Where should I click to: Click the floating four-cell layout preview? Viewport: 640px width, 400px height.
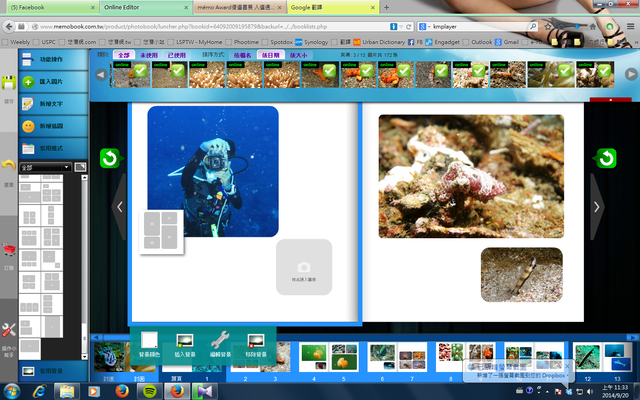click(161, 232)
